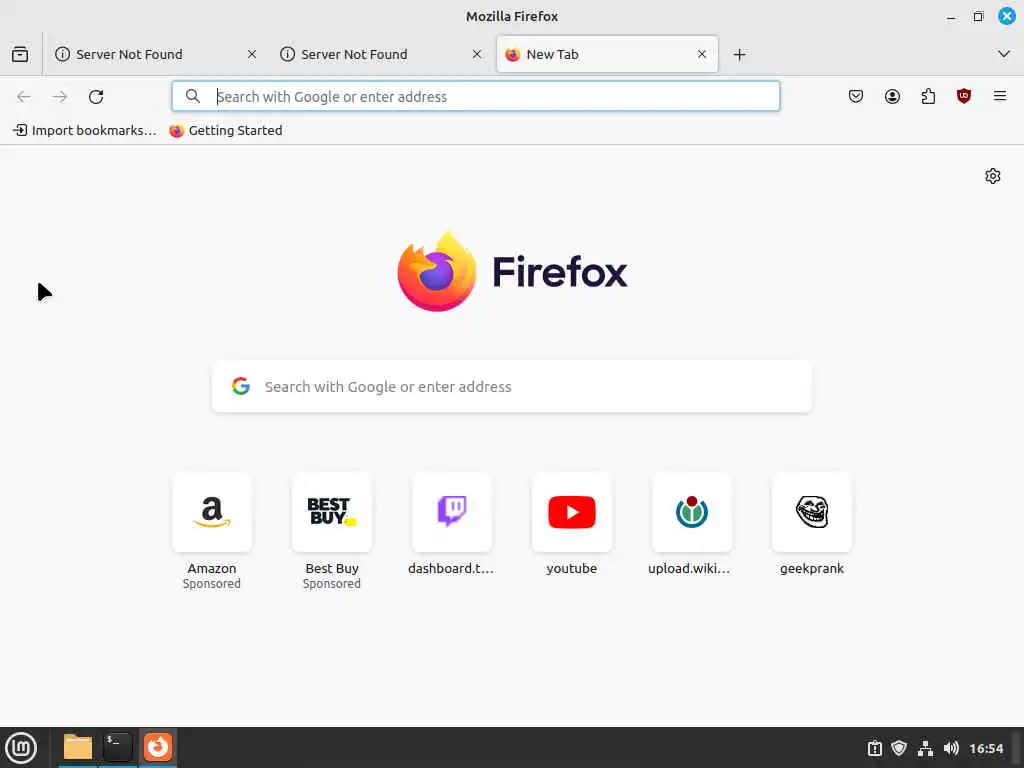Click the page's Google search box

tap(511, 387)
